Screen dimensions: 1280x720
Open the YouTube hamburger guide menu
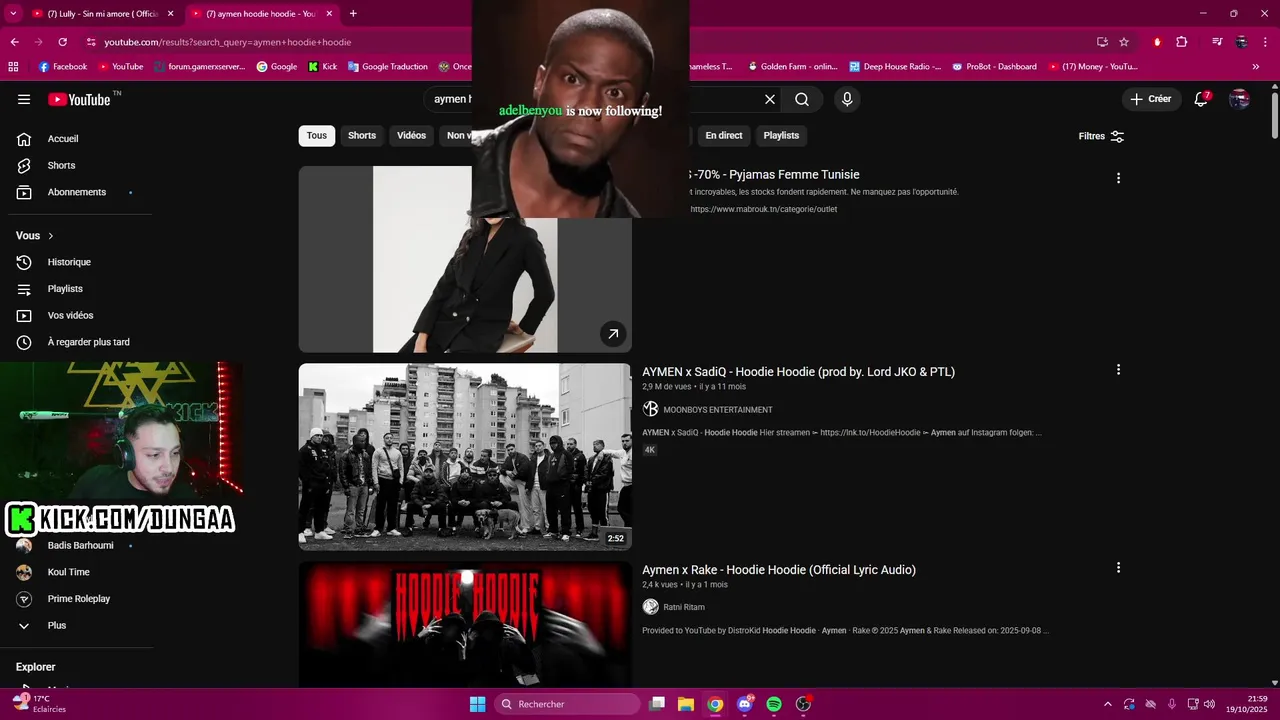24,99
